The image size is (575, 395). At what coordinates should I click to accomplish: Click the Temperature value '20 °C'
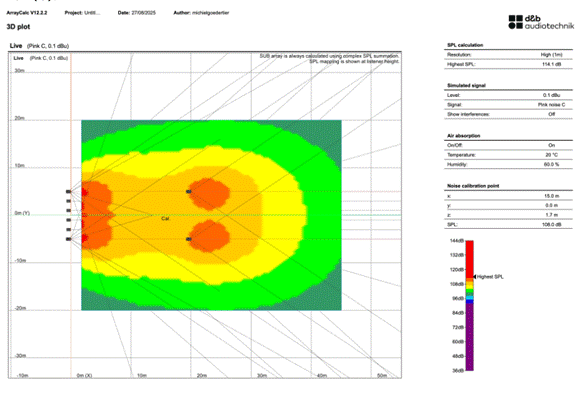552,155
